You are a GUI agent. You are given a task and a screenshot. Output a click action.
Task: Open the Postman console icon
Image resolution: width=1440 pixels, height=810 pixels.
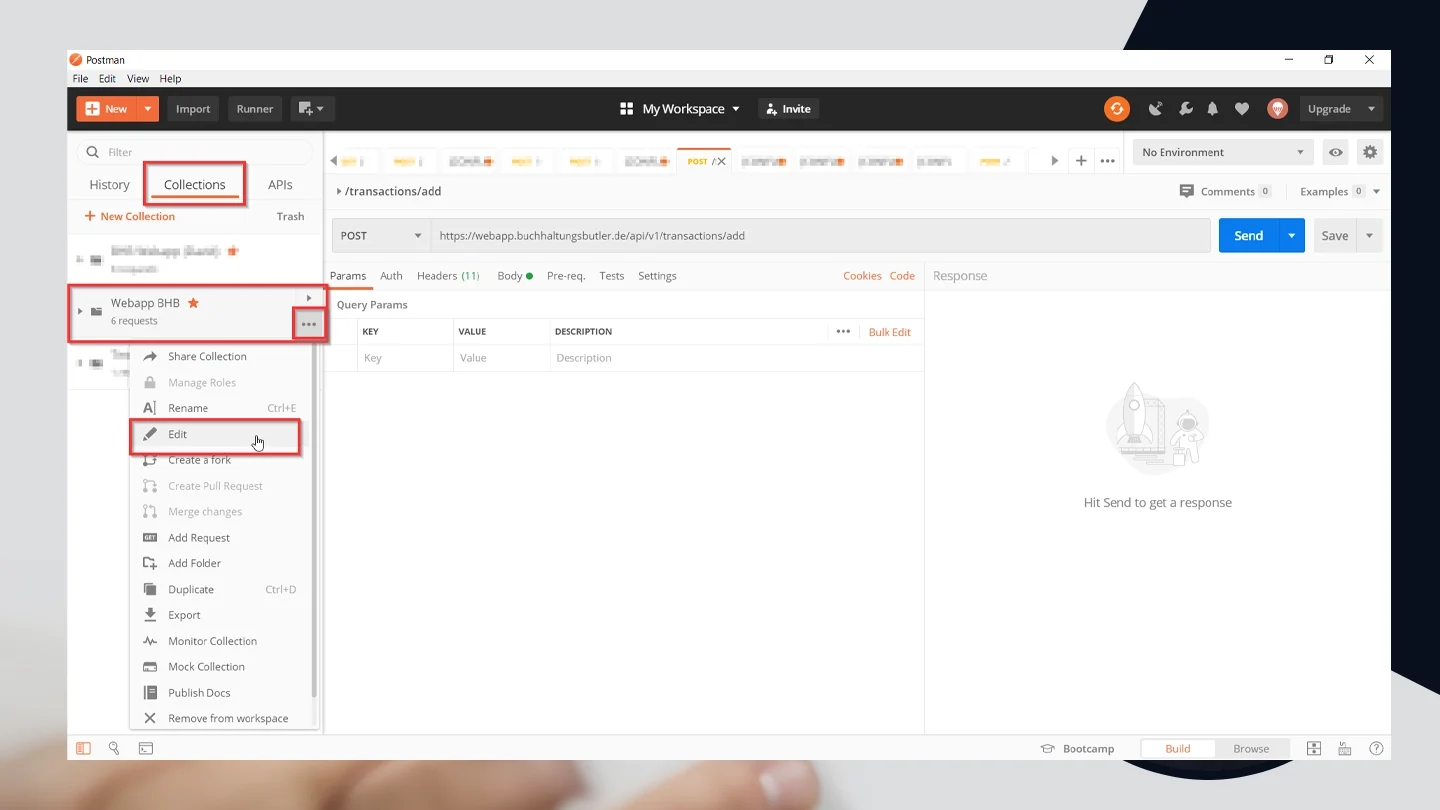point(146,748)
